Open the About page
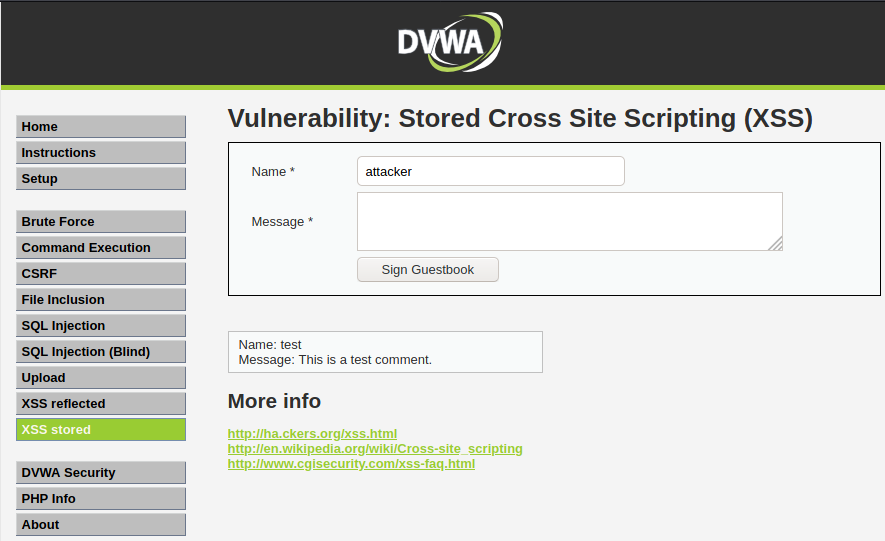 click(101, 525)
